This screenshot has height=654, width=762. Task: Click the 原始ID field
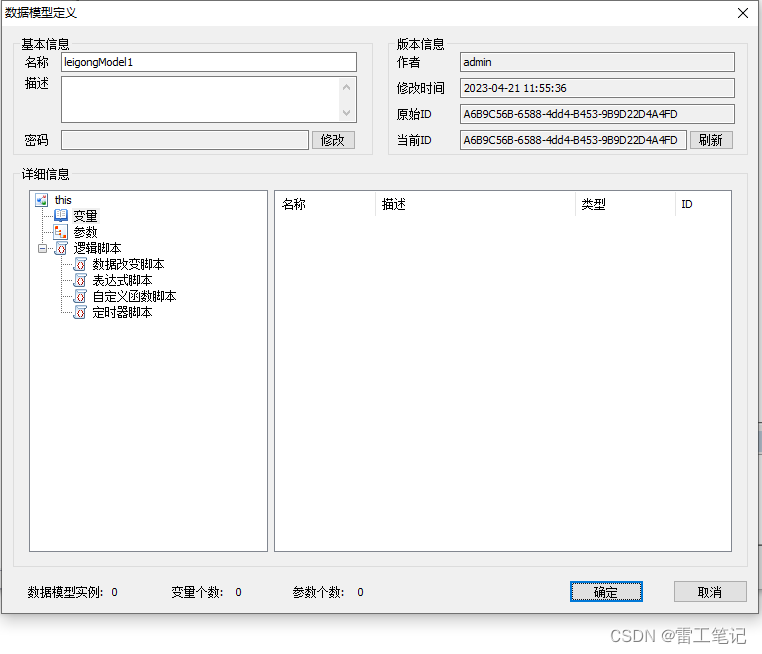coord(597,114)
